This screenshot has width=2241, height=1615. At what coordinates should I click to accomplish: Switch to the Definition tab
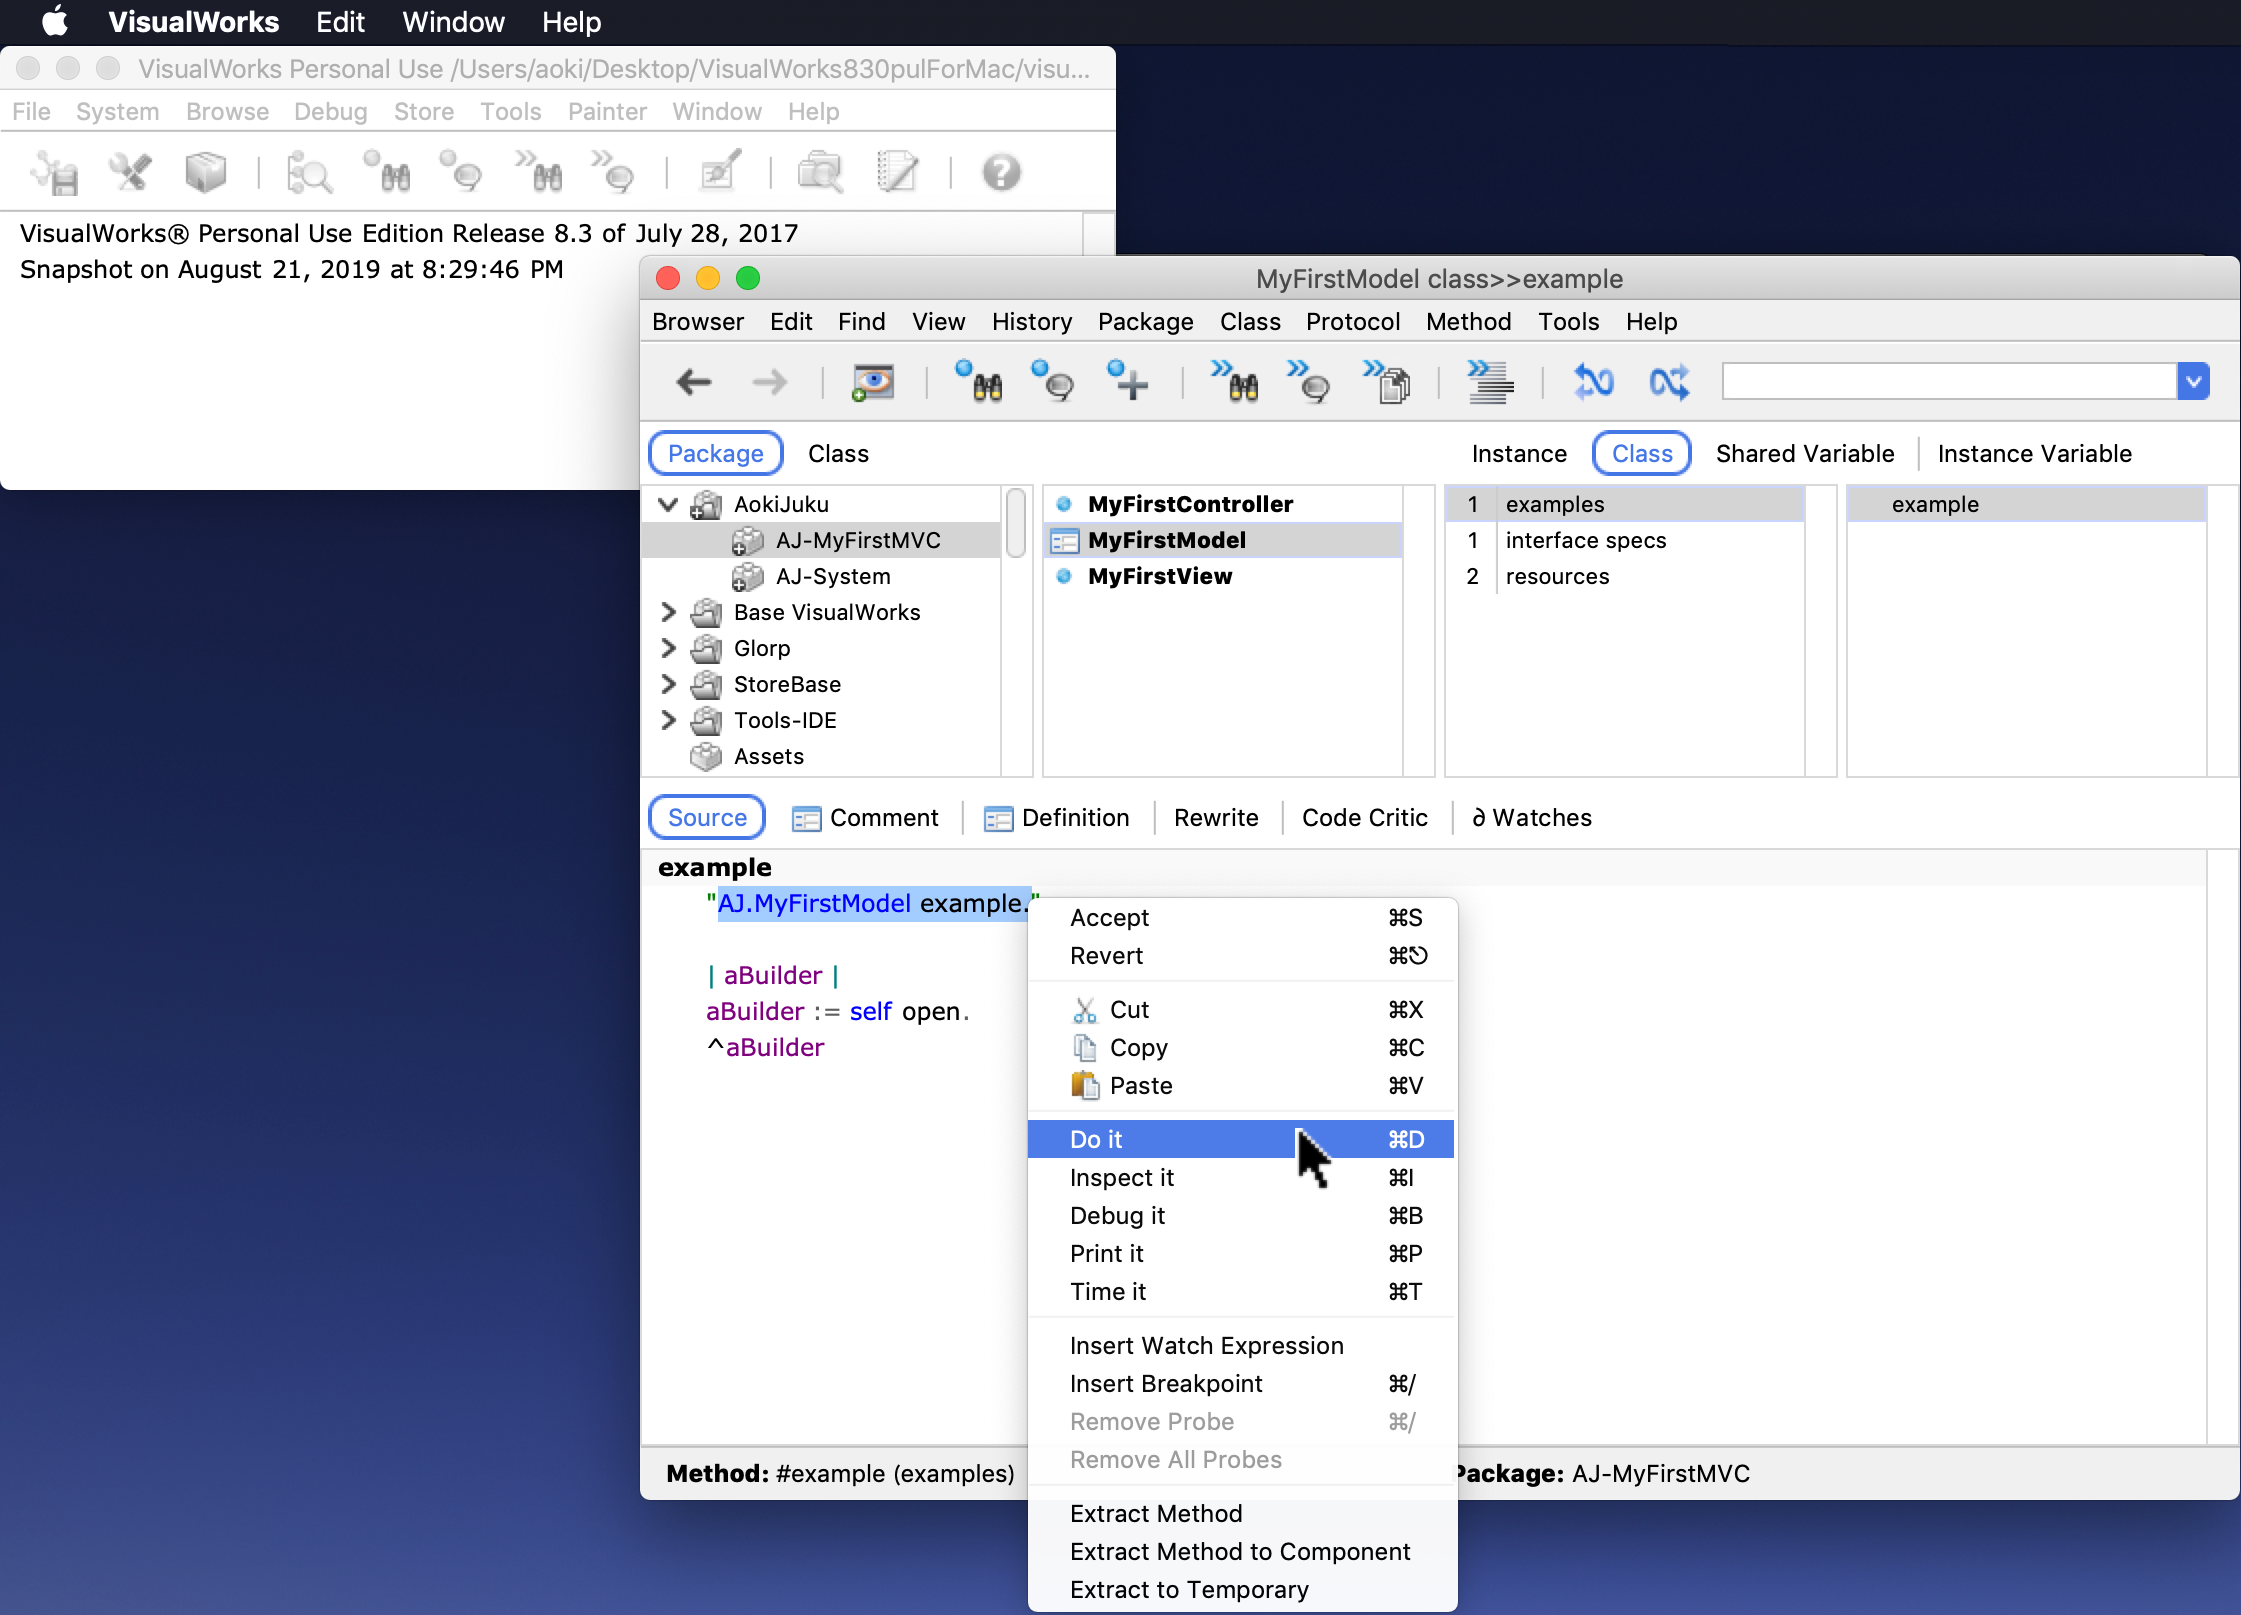[x=1057, y=818]
